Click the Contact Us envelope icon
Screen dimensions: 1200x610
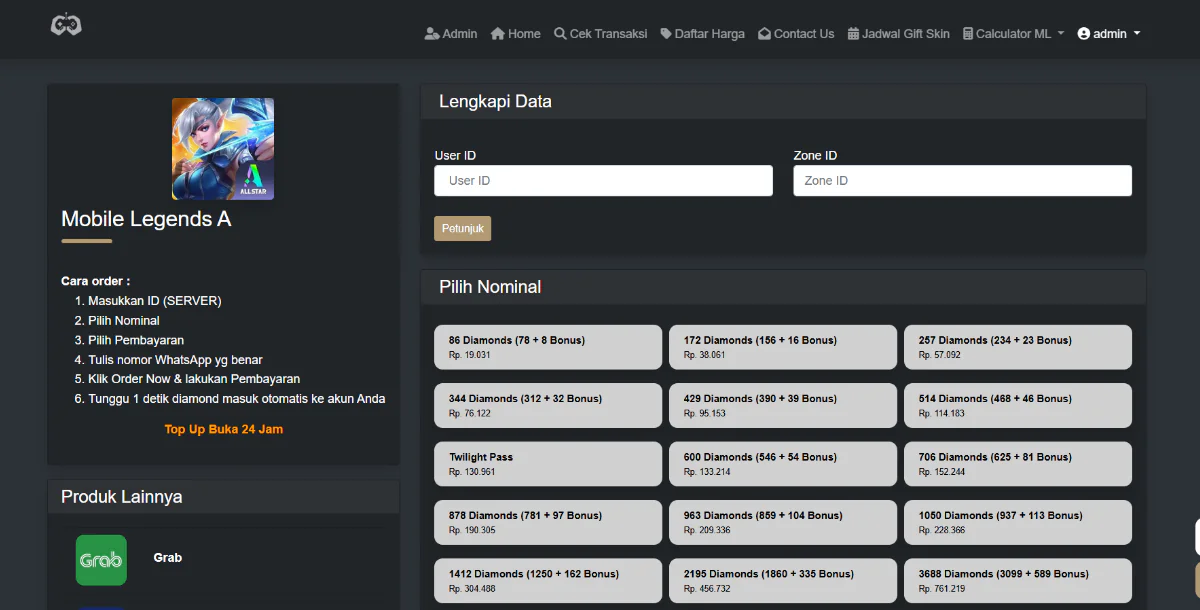click(764, 34)
